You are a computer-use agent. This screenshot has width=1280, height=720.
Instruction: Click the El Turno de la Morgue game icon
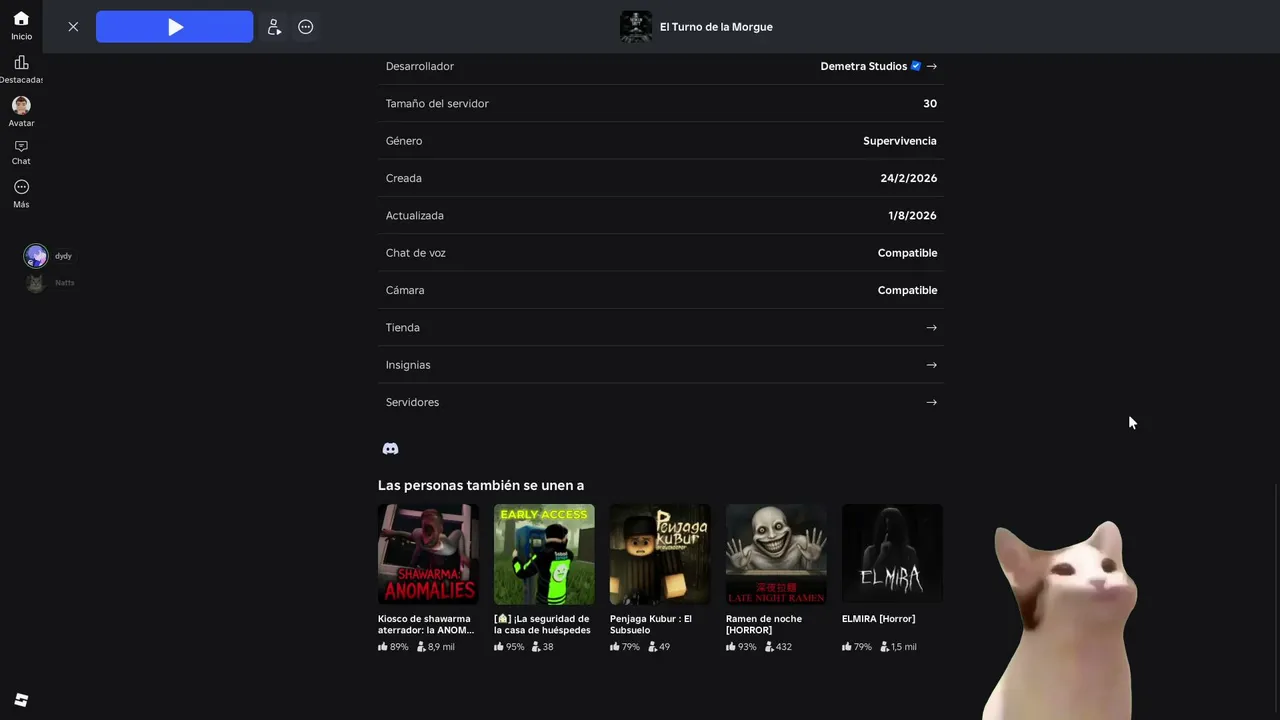coord(636,27)
